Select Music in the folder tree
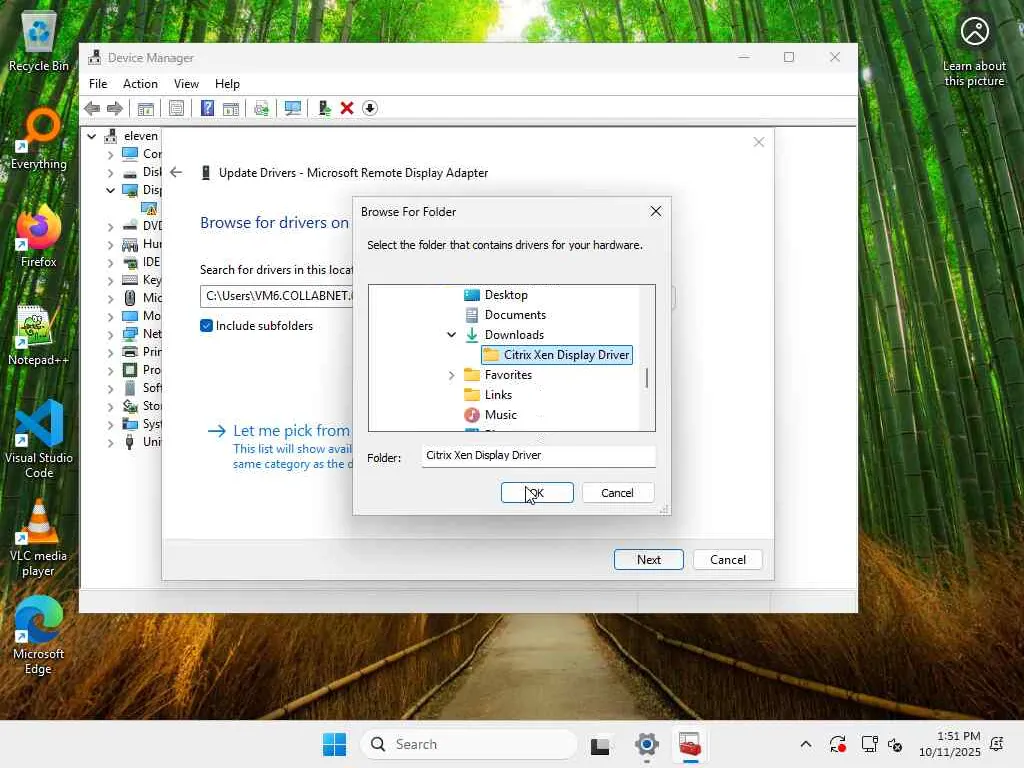The height and width of the screenshot is (768, 1024). tap(501, 415)
